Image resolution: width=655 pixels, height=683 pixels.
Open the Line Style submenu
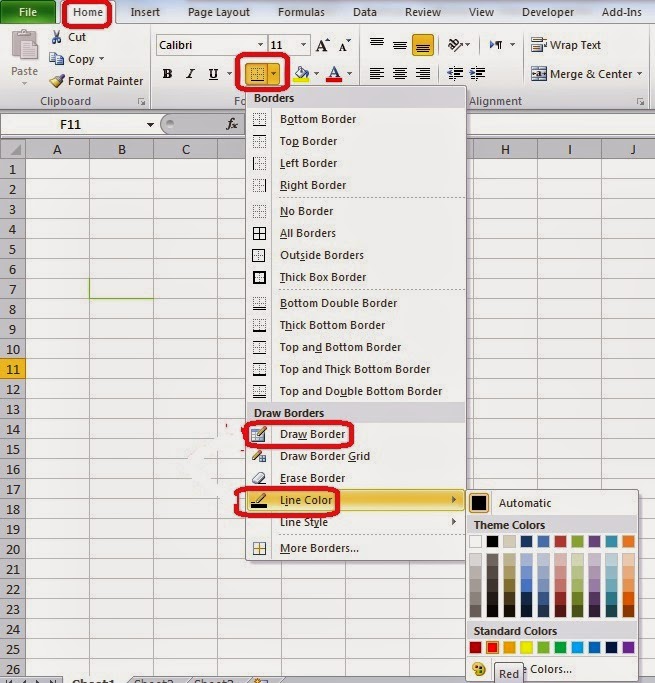tap(356, 522)
